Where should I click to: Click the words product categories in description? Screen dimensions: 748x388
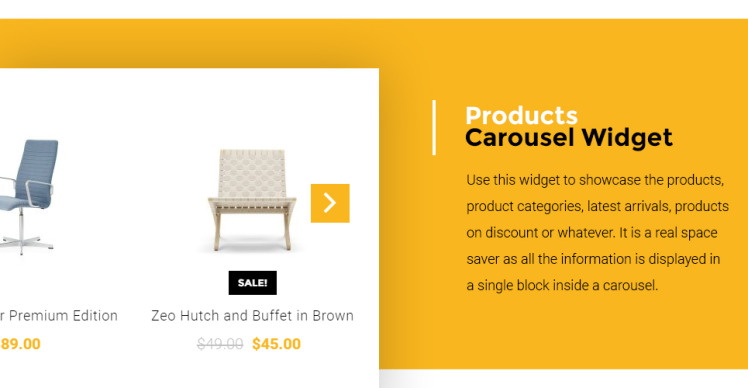(x=524, y=207)
